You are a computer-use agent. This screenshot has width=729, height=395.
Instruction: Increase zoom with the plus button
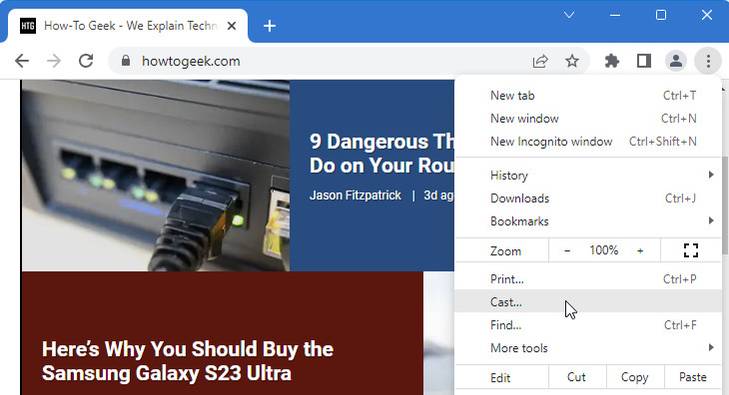(x=640, y=251)
